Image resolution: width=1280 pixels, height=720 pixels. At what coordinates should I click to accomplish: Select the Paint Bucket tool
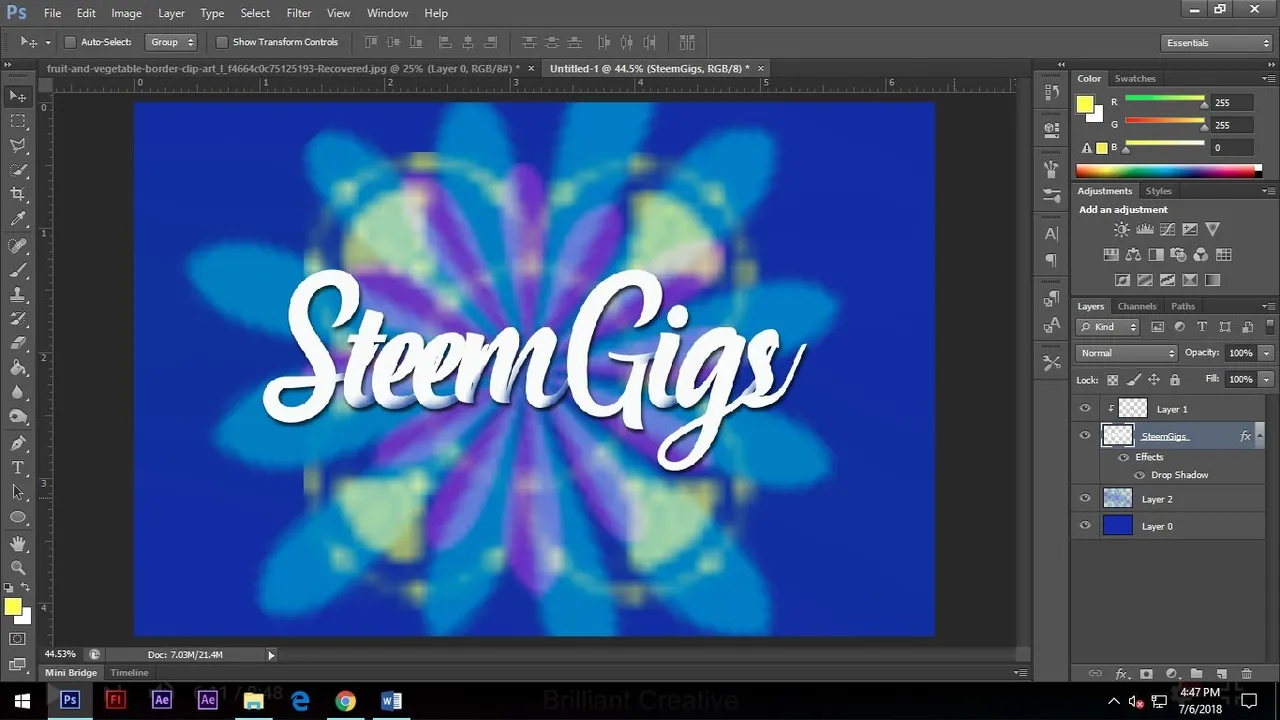pos(18,369)
